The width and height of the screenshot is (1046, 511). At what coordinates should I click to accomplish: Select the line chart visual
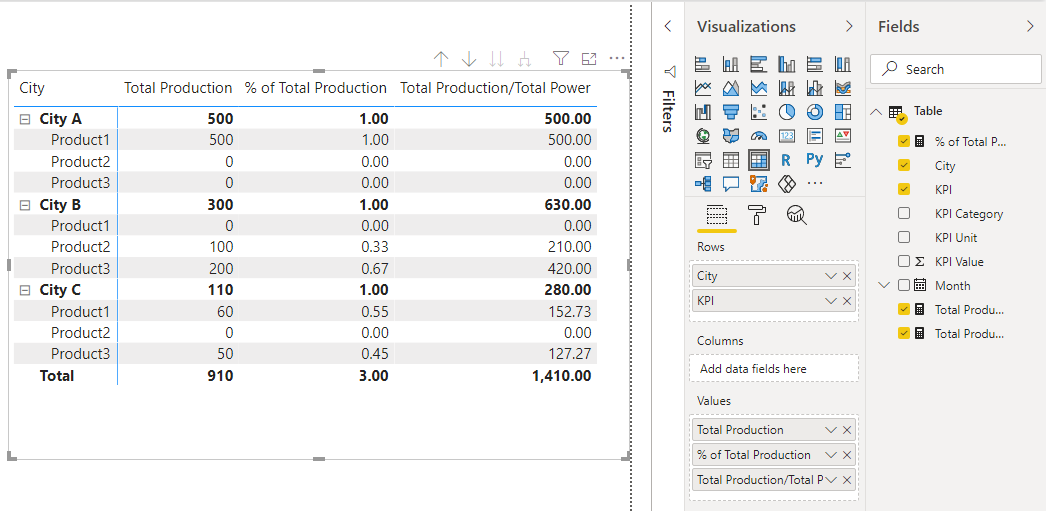click(x=703, y=87)
